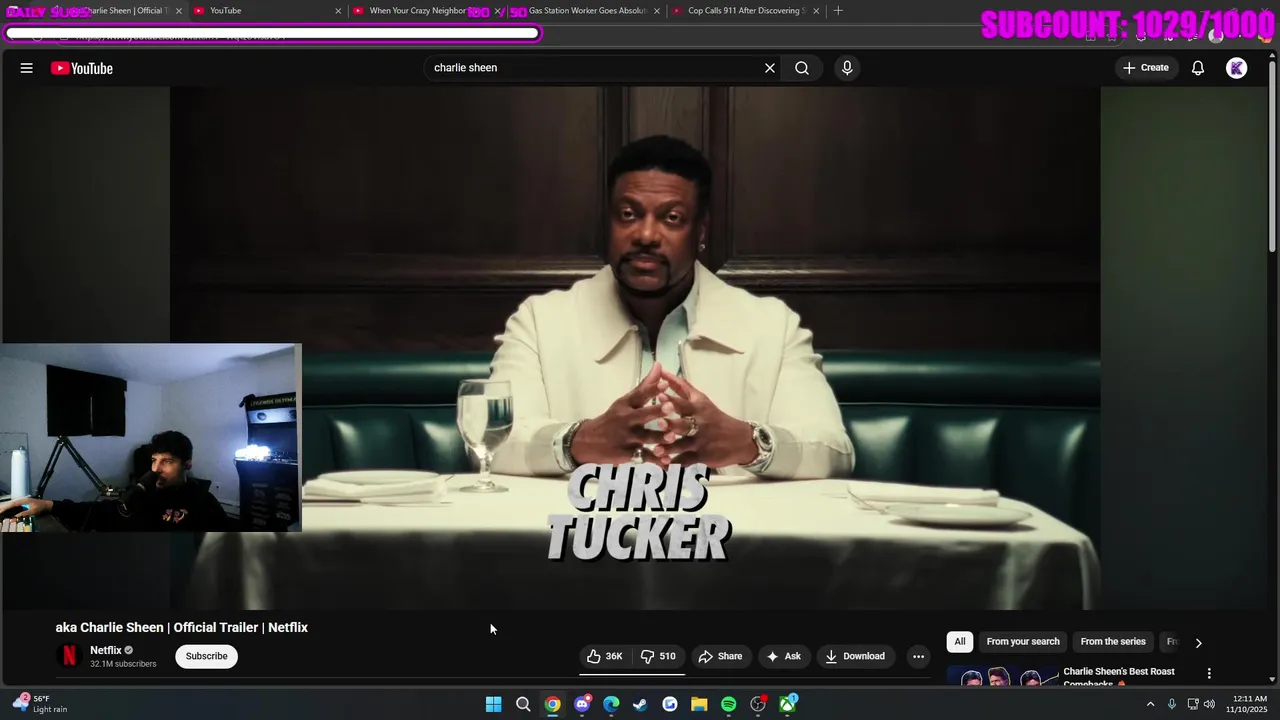Open the YouTube hamburger guide menu
Image resolution: width=1280 pixels, height=720 pixels.
(x=27, y=68)
